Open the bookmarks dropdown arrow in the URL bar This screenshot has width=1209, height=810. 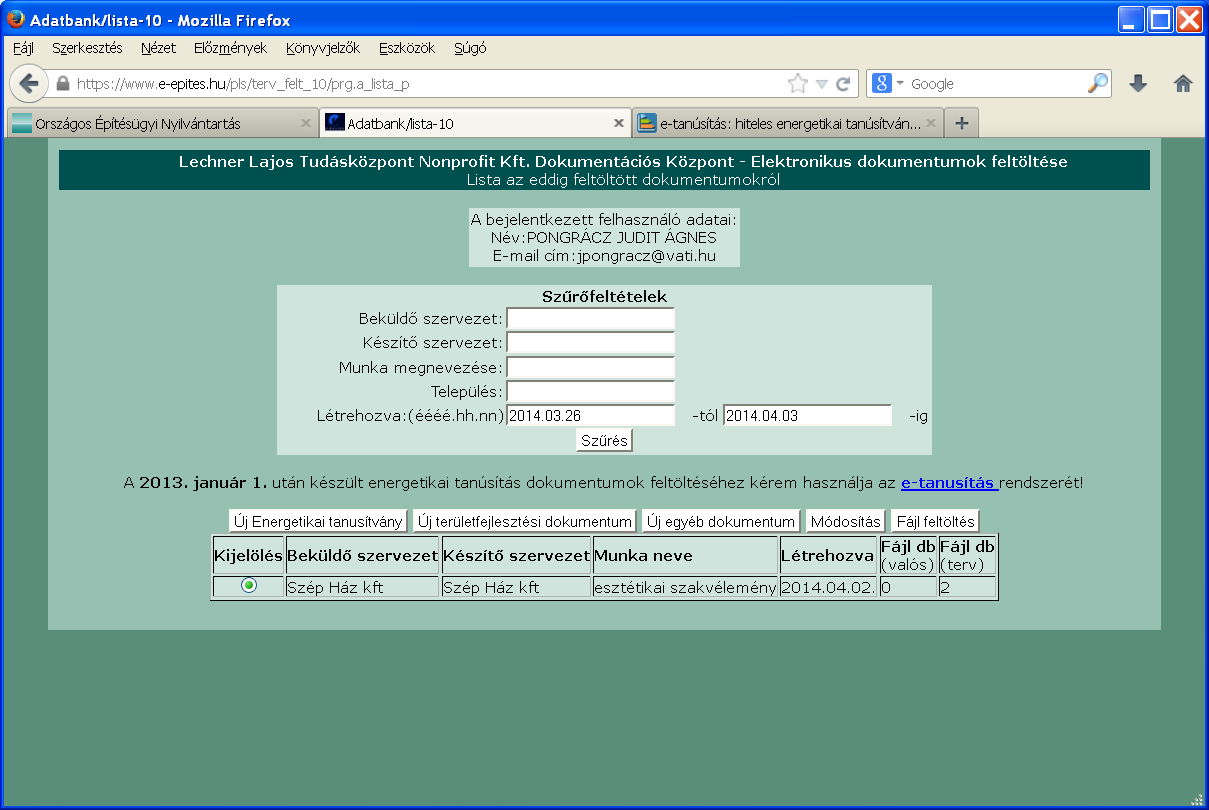[x=822, y=84]
